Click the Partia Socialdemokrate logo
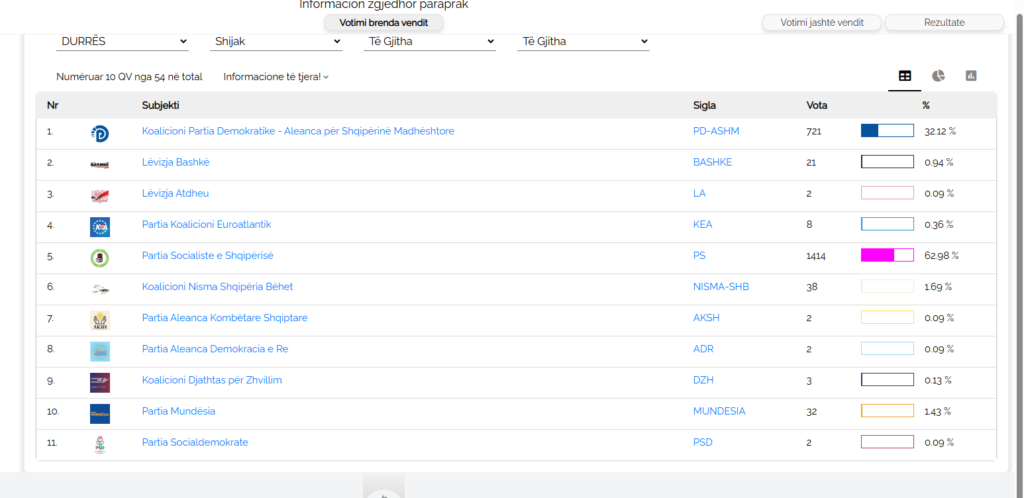The height and width of the screenshot is (498, 1024). coord(99,443)
